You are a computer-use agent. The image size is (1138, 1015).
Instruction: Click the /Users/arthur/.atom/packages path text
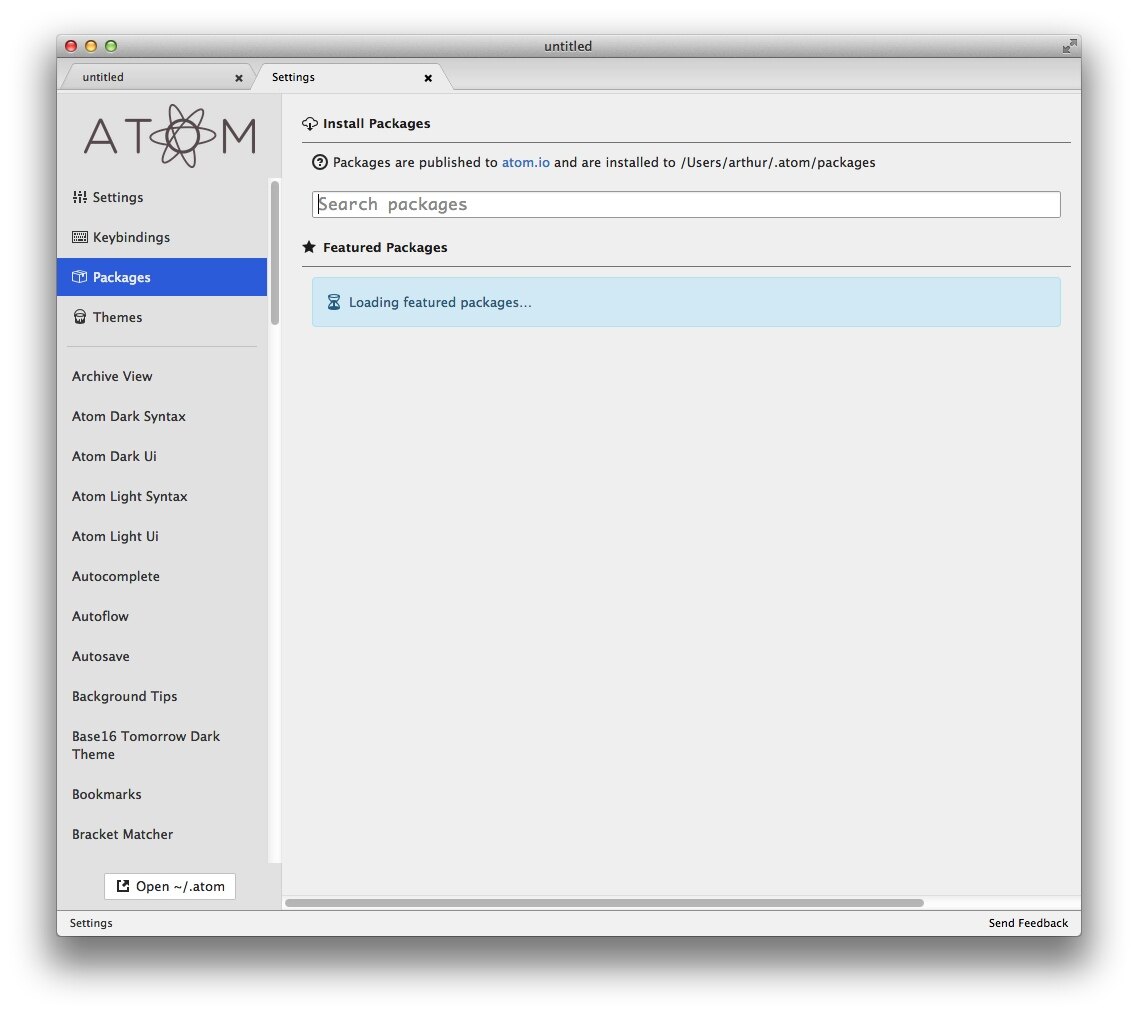click(x=778, y=163)
